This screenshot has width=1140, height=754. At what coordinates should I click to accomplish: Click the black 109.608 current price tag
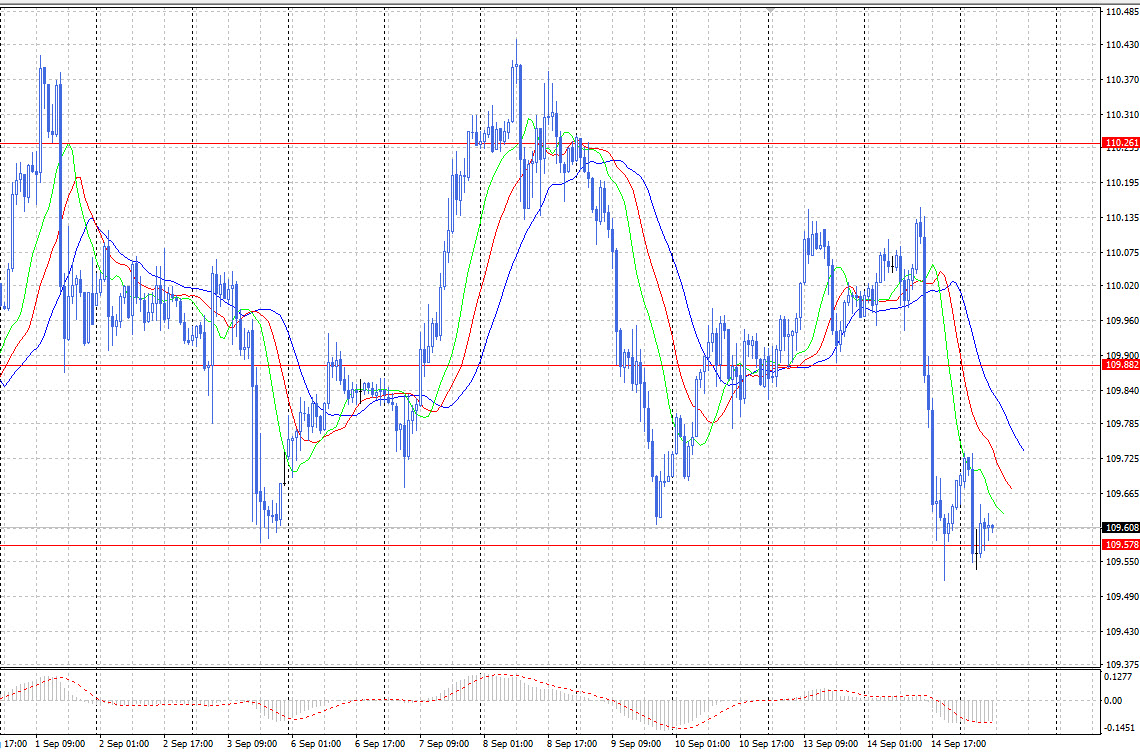click(1121, 528)
